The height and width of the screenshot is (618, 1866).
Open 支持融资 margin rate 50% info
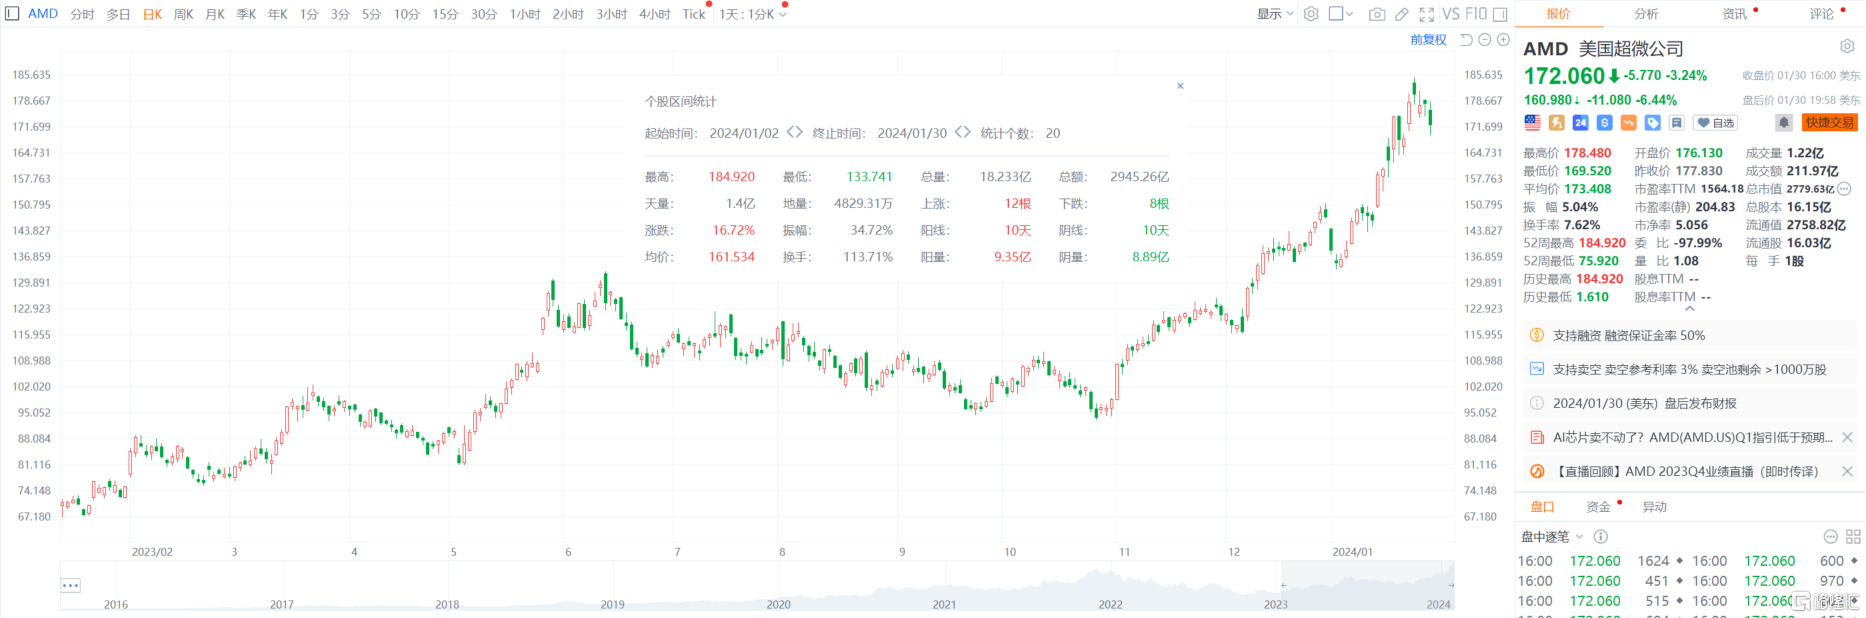click(x=1690, y=336)
